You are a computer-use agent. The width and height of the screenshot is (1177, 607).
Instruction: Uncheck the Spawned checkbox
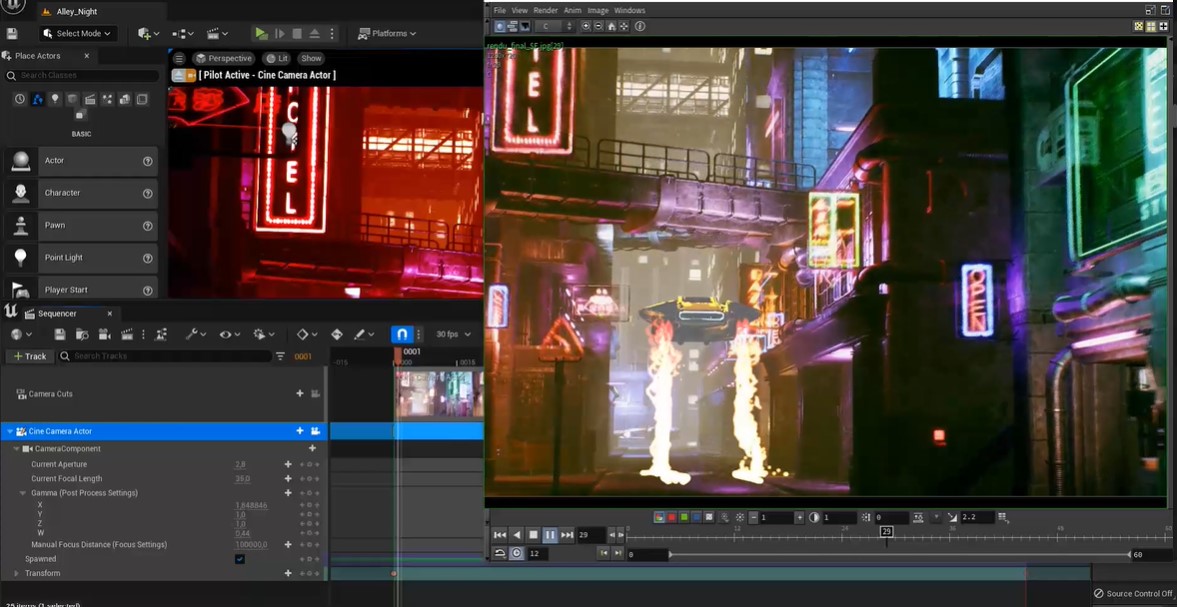click(x=240, y=559)
